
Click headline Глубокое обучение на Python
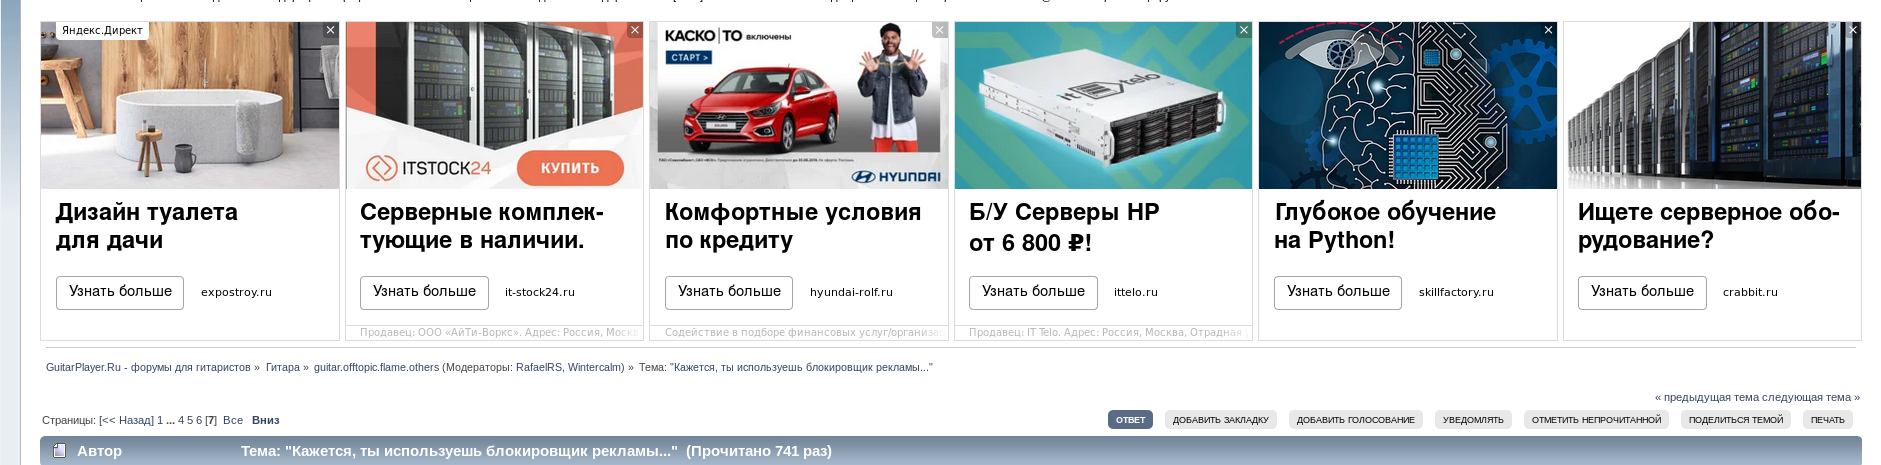click(1385, 226)
